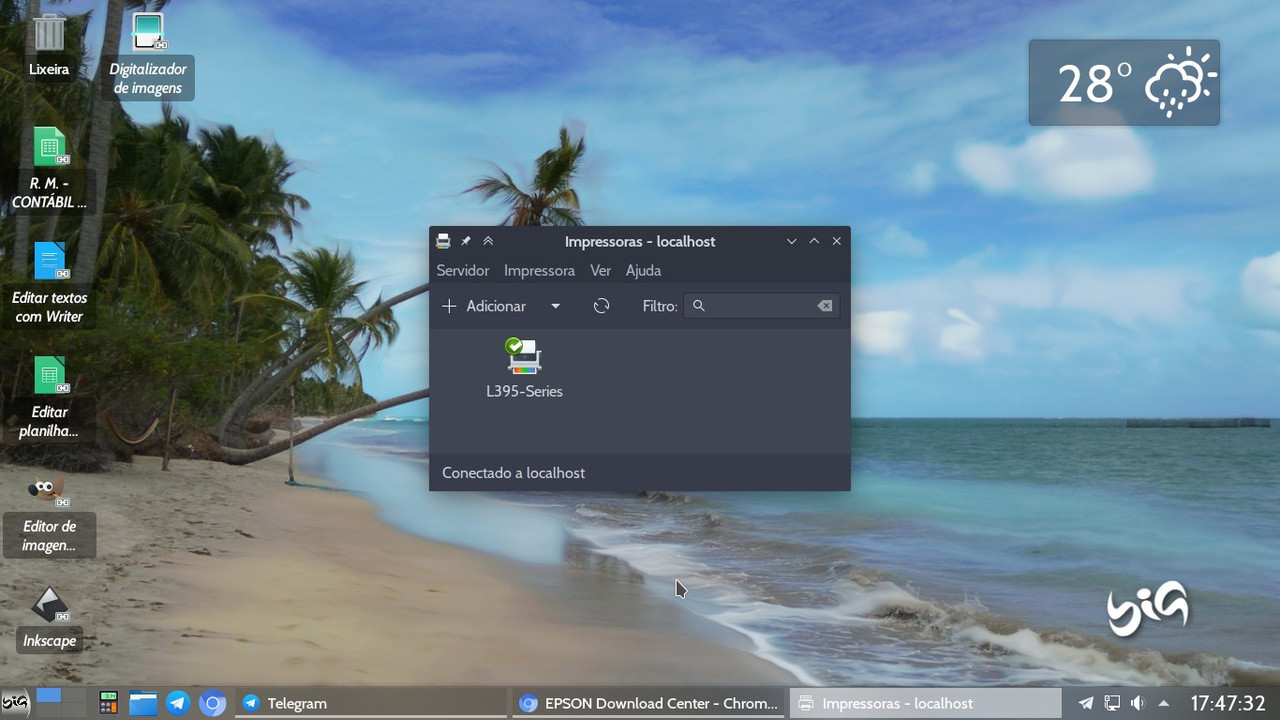The width and height of the screenshot is (1280, 720).
Task: Click 'Conectado a localhost' status text
Action: (x=513, y=472)
